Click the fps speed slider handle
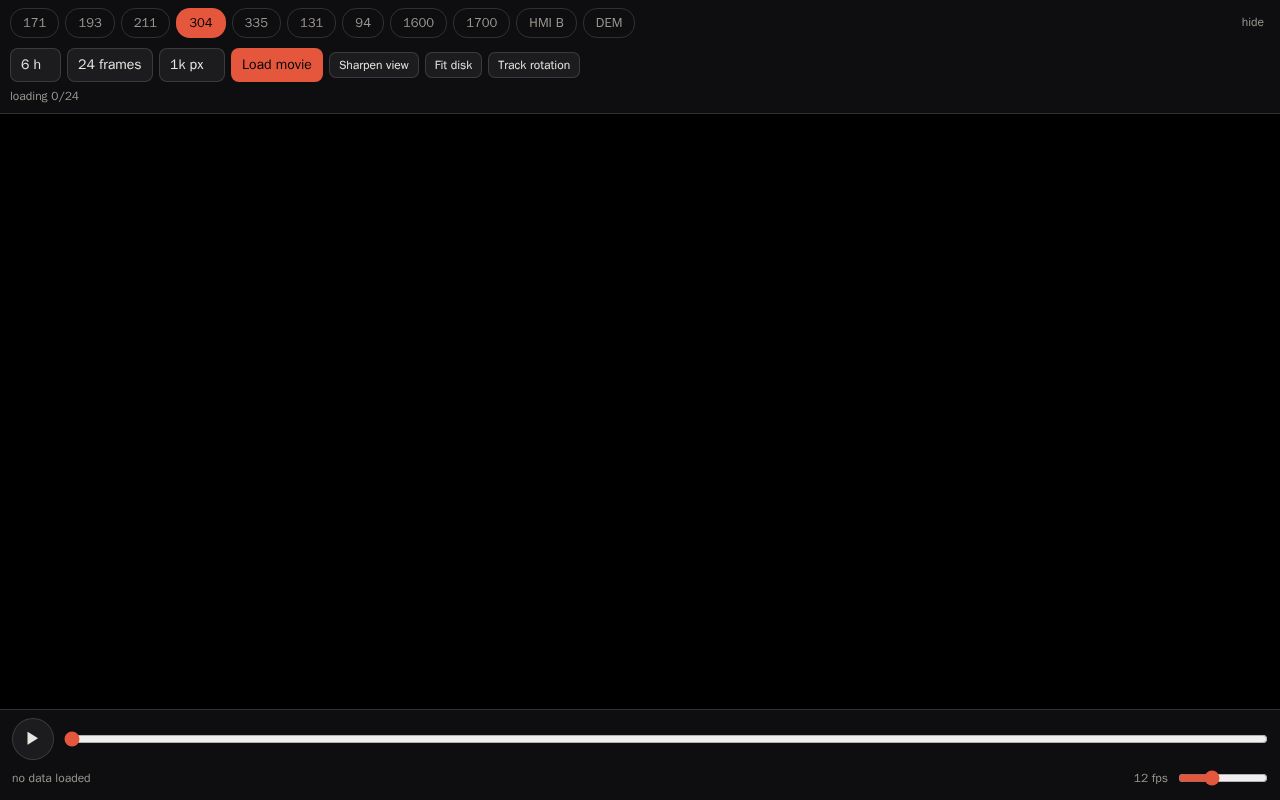1280x800 pixels. pyautogui.click(x=1212, y=778)
